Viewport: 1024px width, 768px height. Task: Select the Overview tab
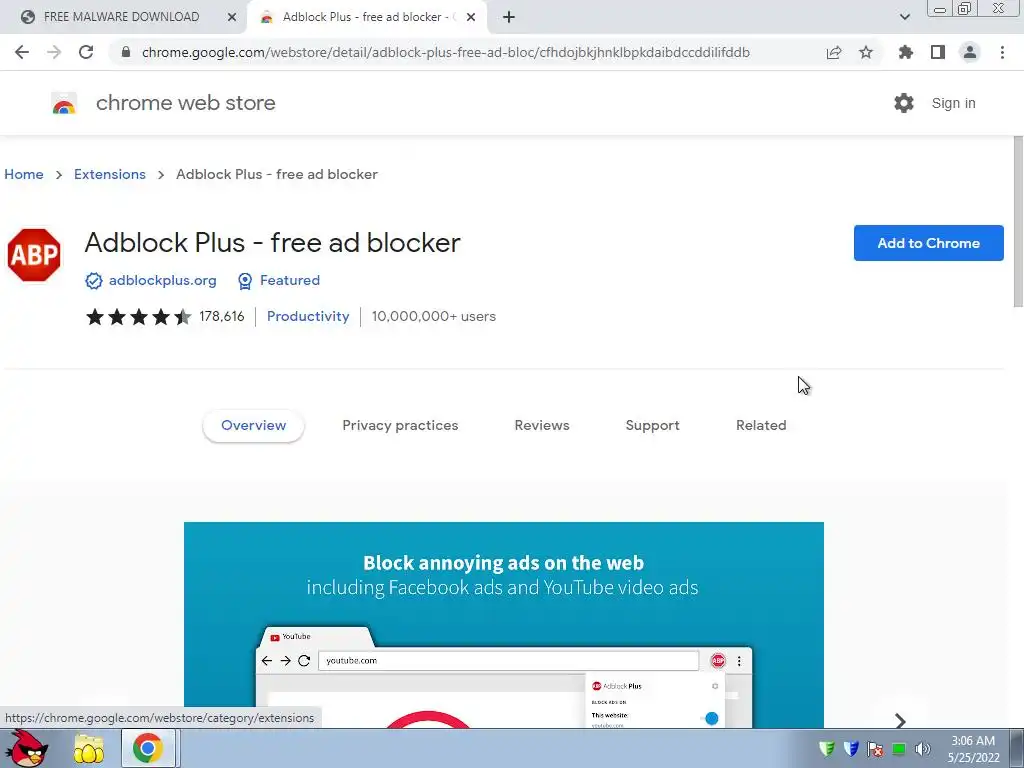click(x=253, y=426)
